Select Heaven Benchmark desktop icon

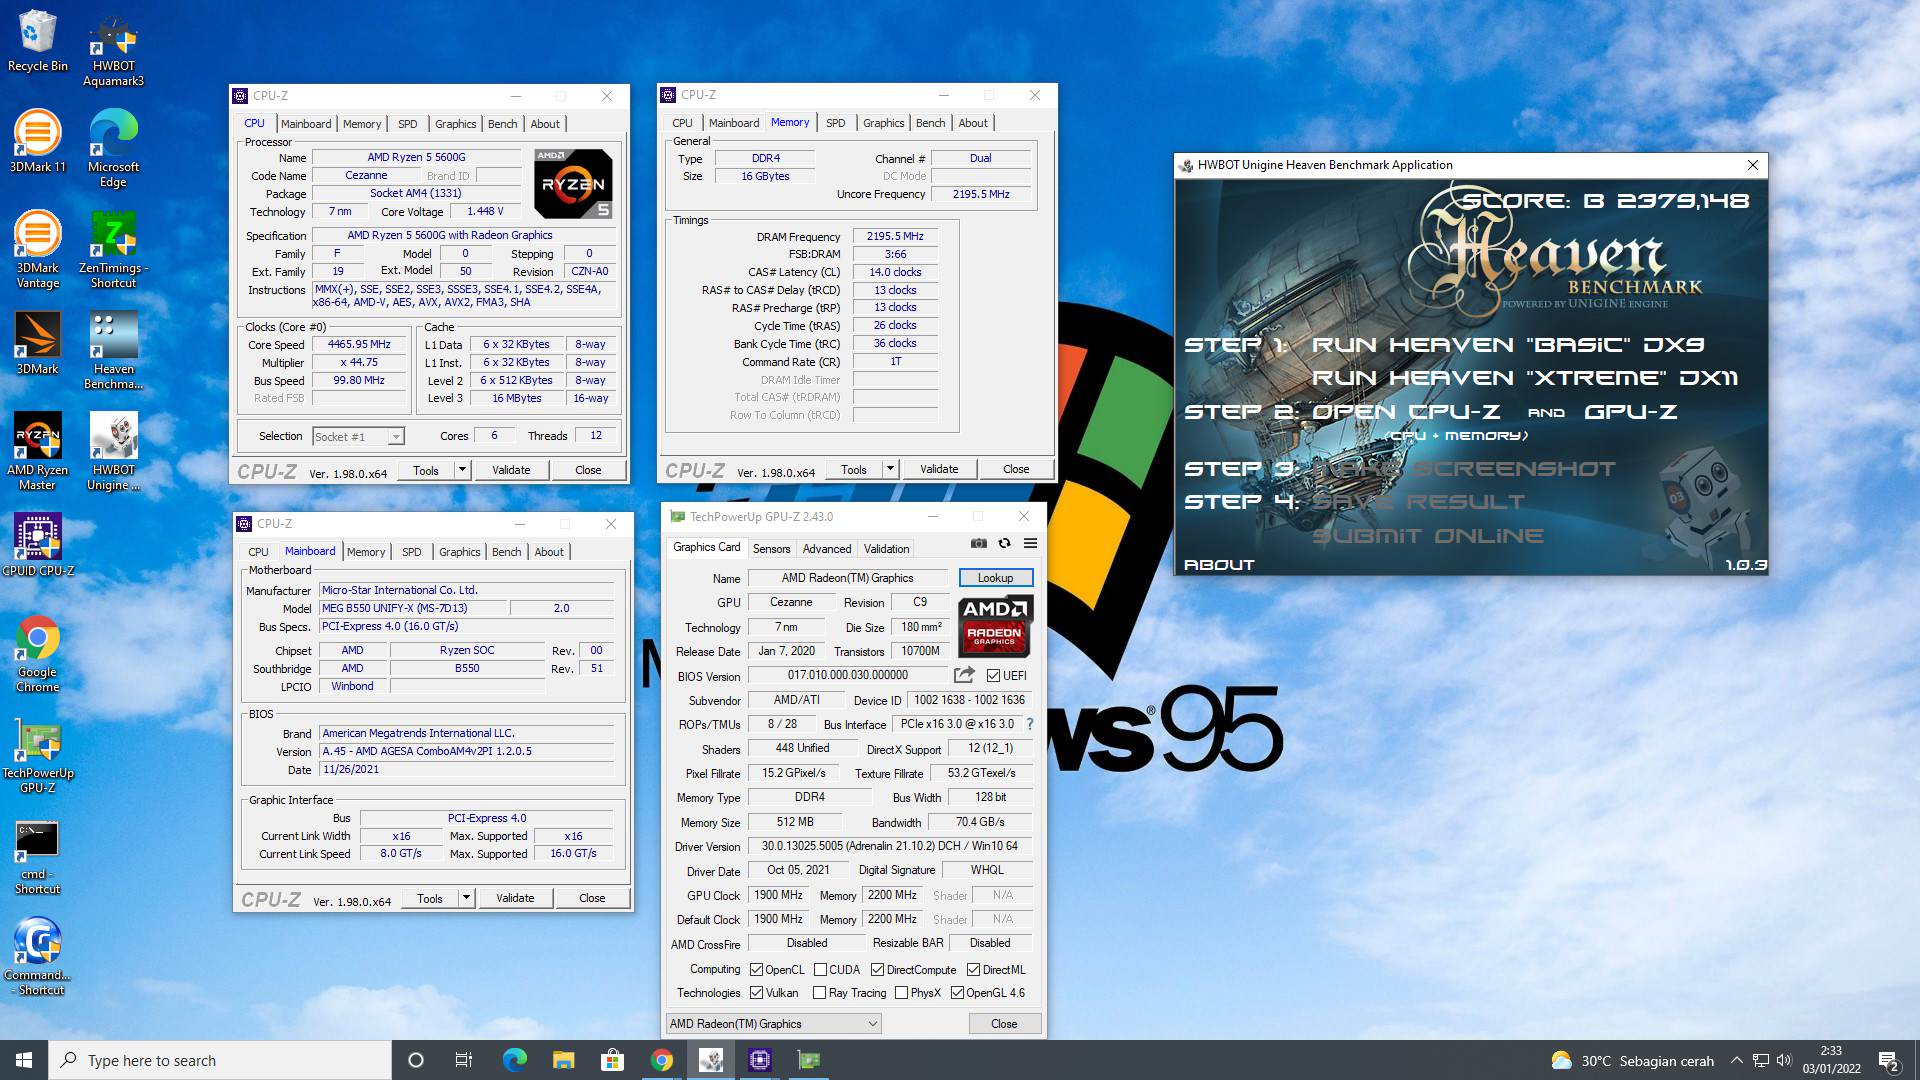pos(113,351)
